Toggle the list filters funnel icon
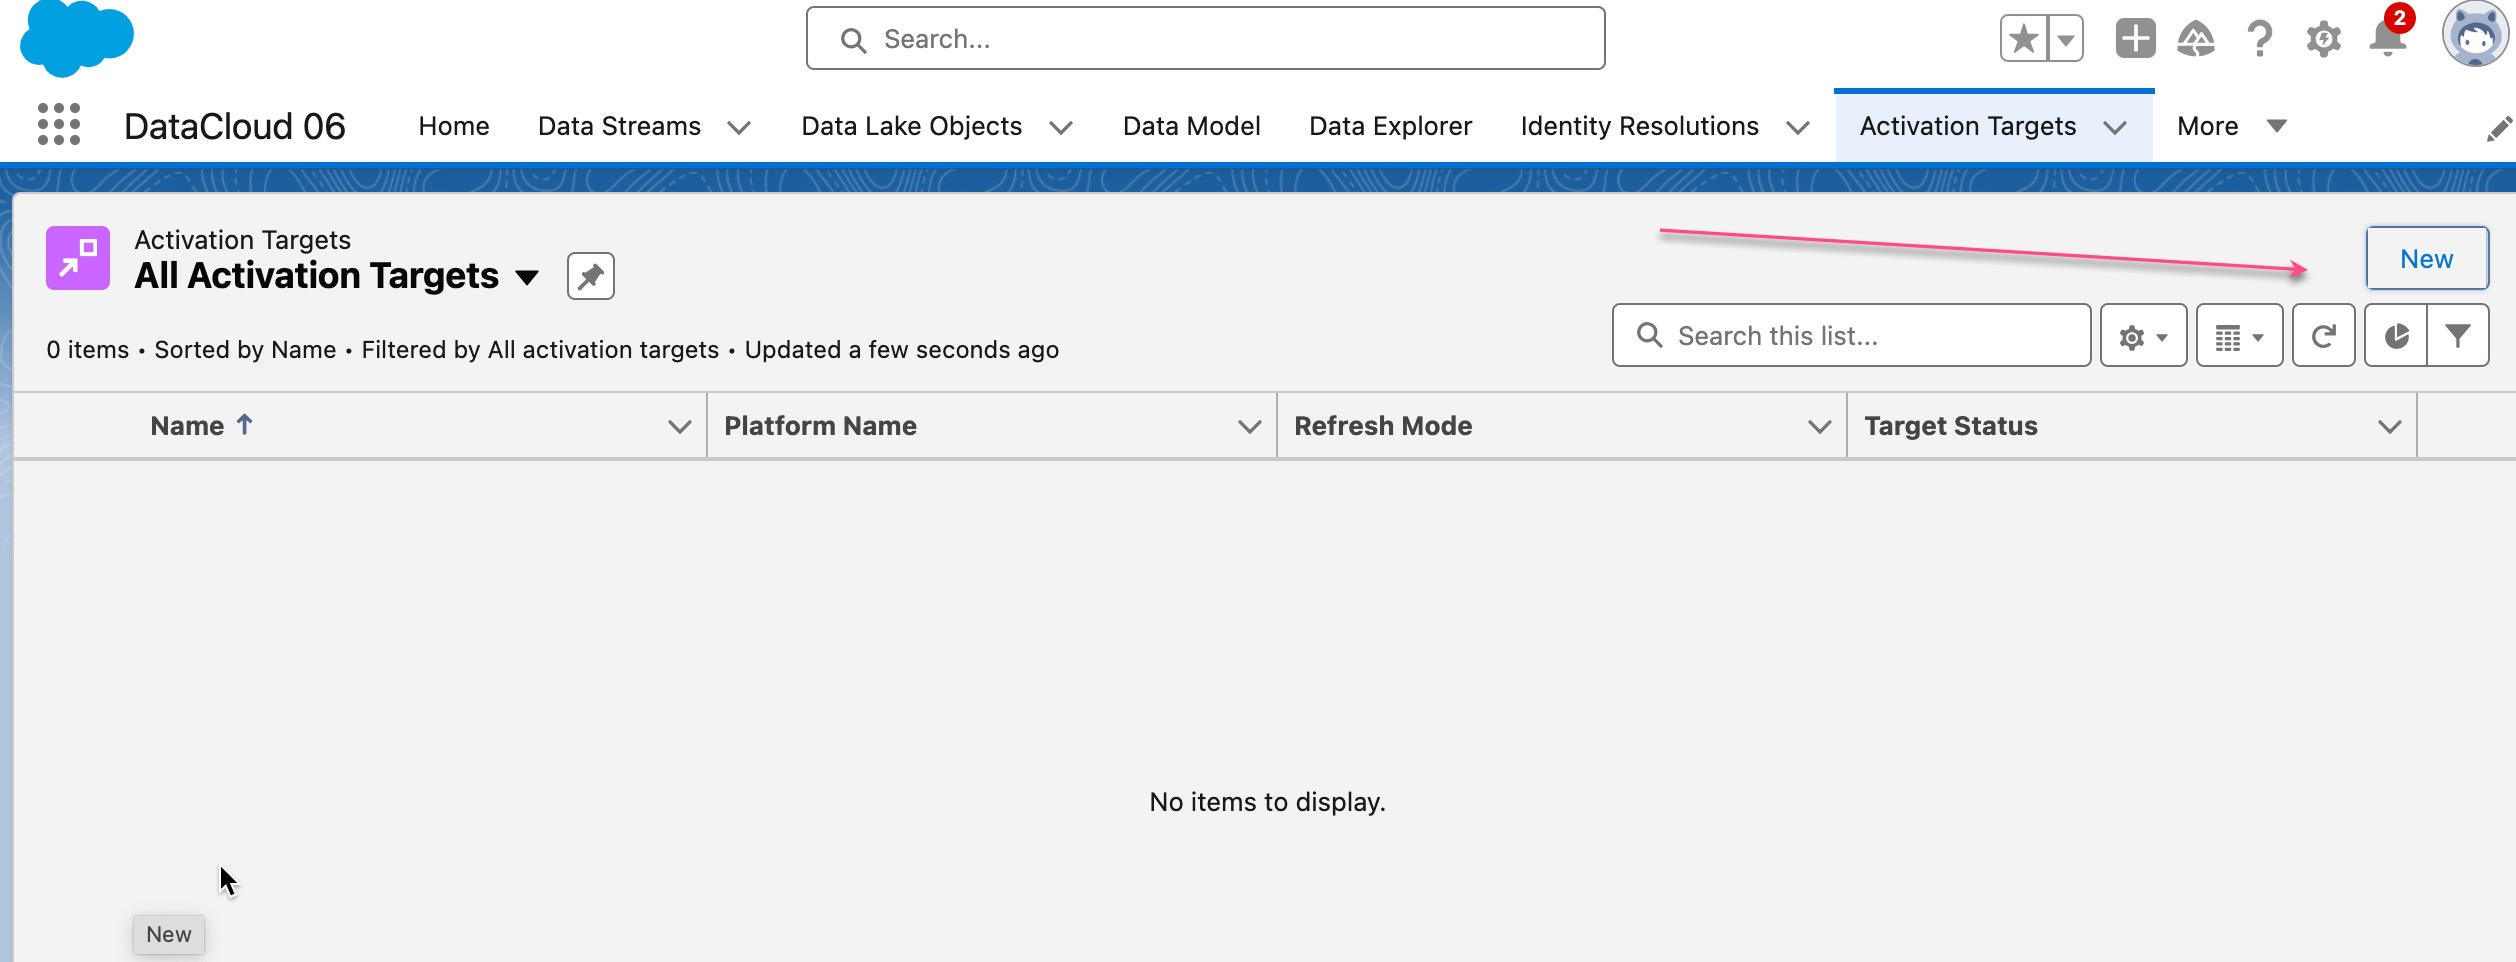Screen dimensions: 2516x962 2458,336
